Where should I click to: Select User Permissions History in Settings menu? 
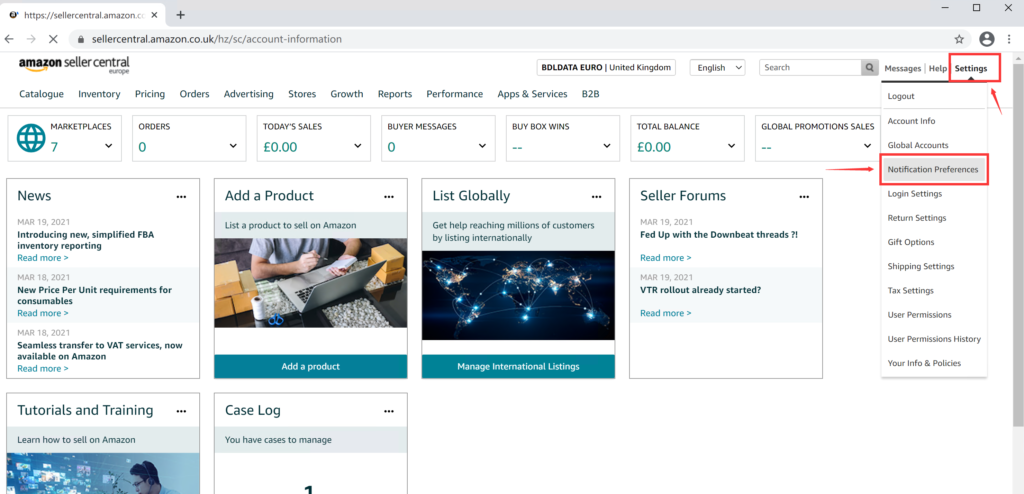point(934,338)
